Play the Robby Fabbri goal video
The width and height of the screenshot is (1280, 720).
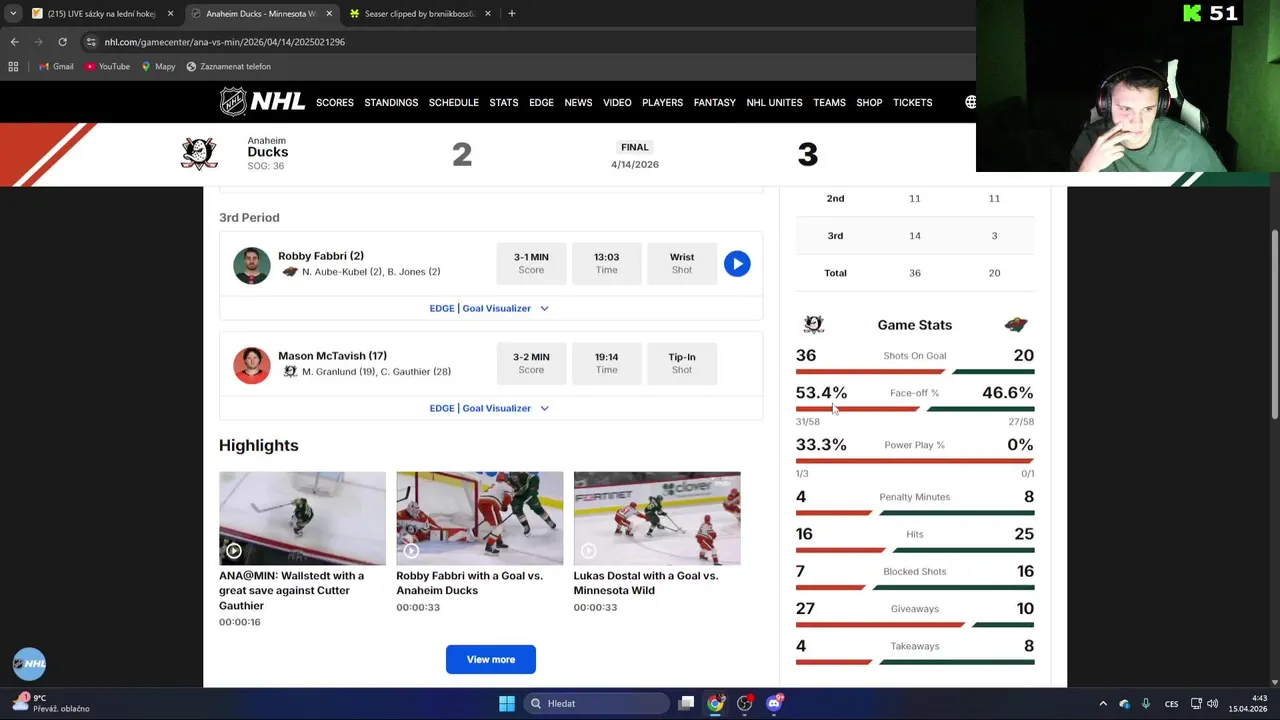737,264
